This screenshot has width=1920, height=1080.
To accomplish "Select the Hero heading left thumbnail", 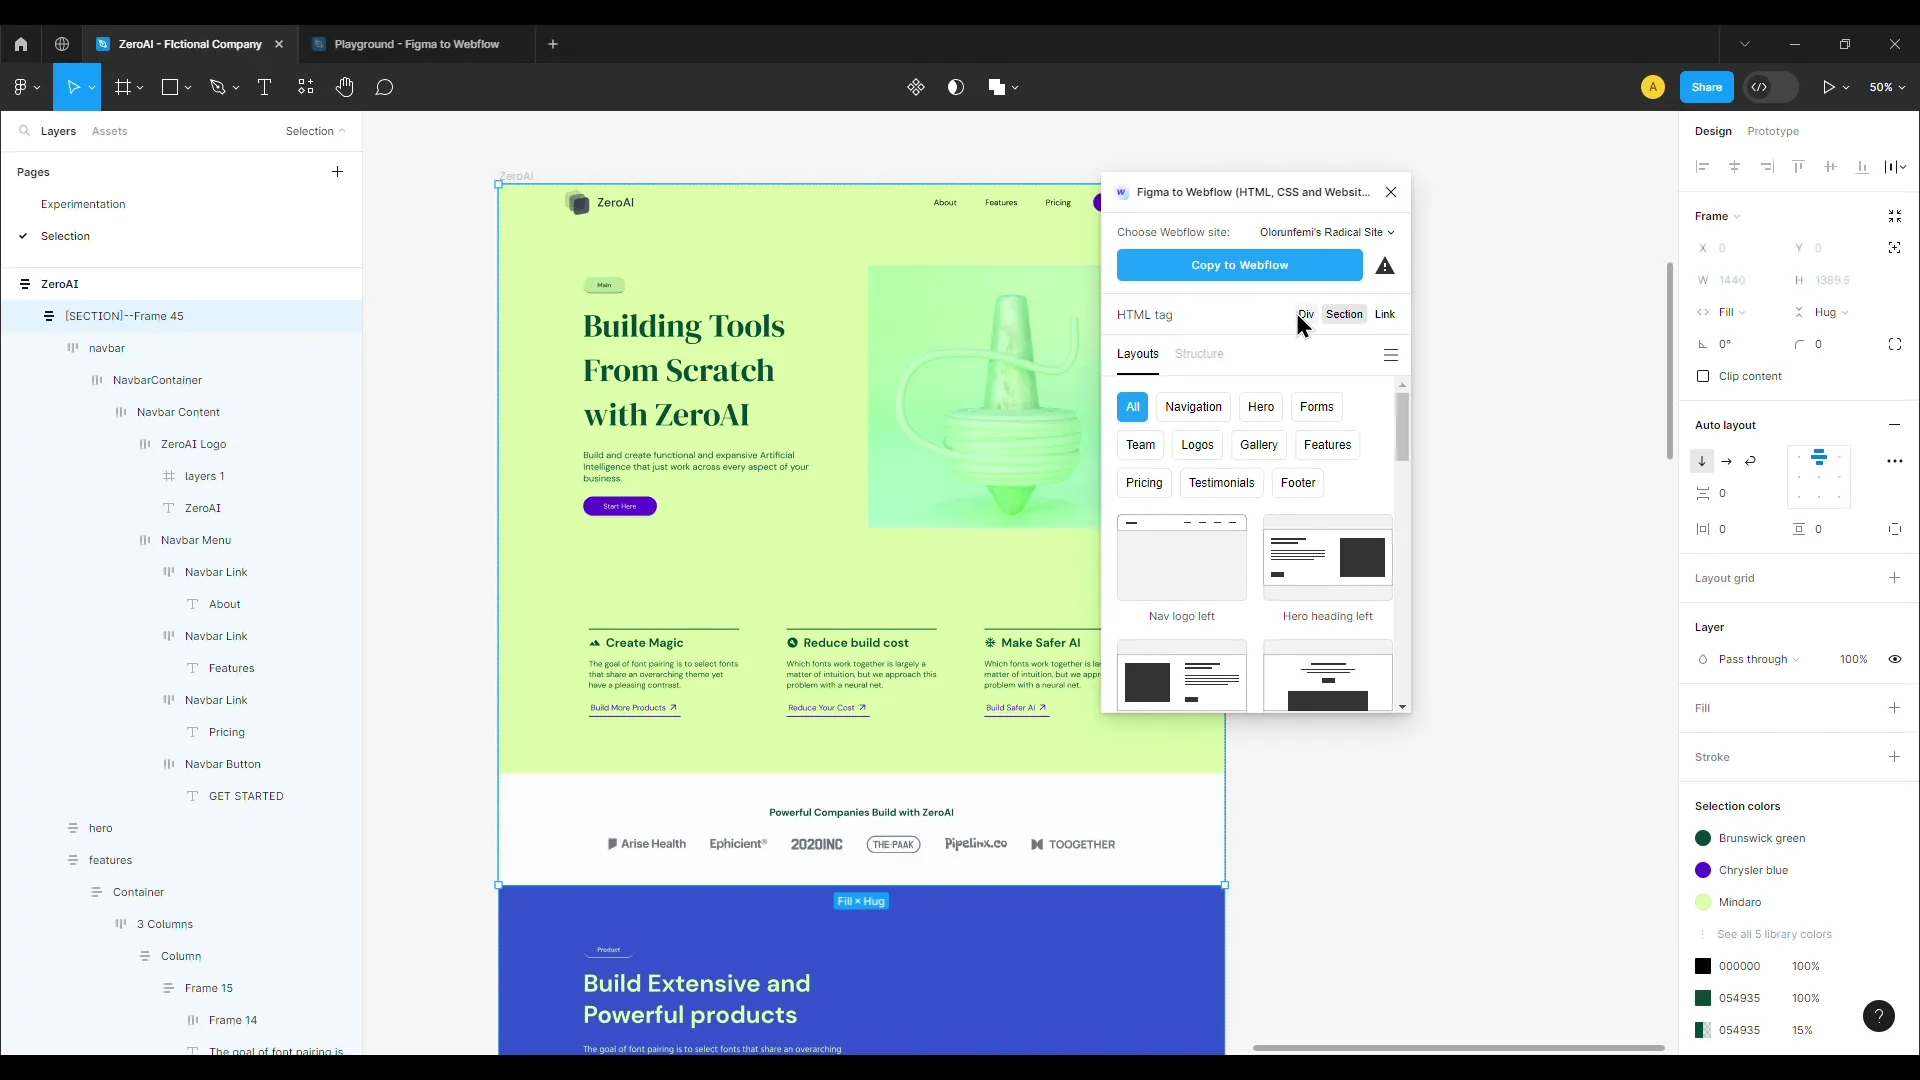I will [x=1327, y=558].
